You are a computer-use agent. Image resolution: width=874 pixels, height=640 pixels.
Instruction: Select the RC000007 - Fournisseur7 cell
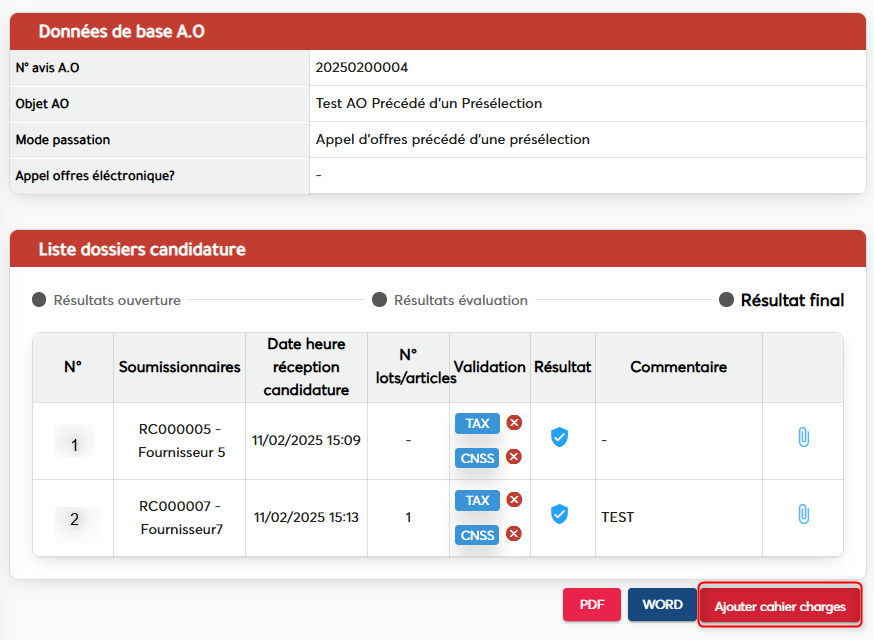coord(180,517)
